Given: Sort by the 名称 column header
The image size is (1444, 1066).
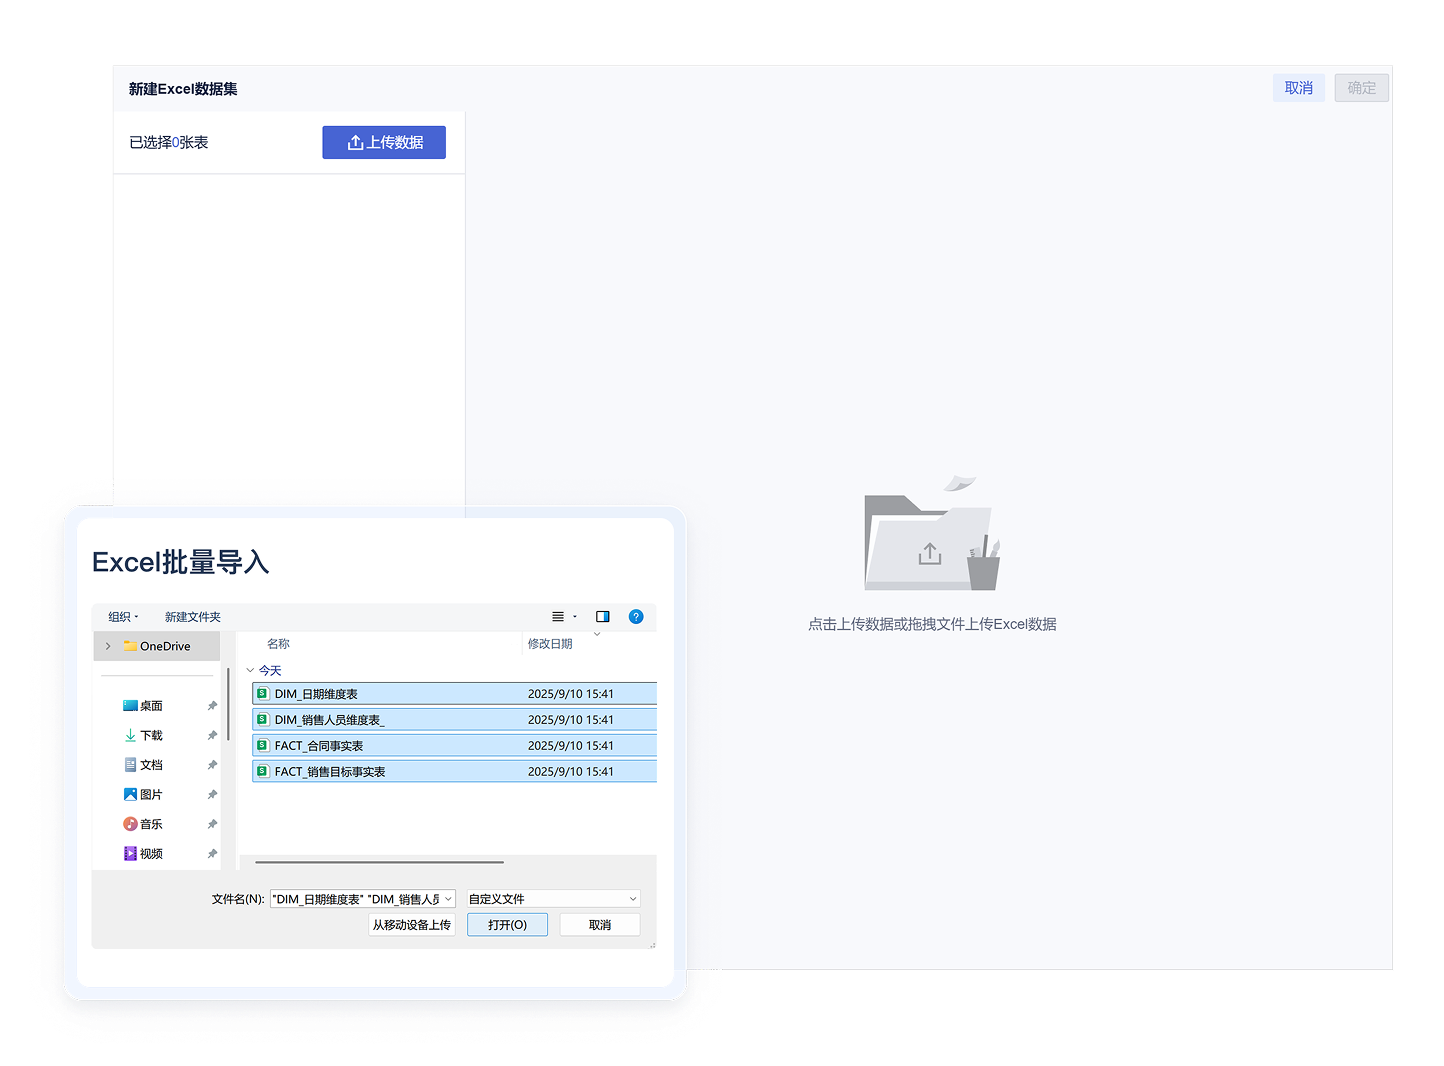Looking at the screenshot, I should pos(279,644).
